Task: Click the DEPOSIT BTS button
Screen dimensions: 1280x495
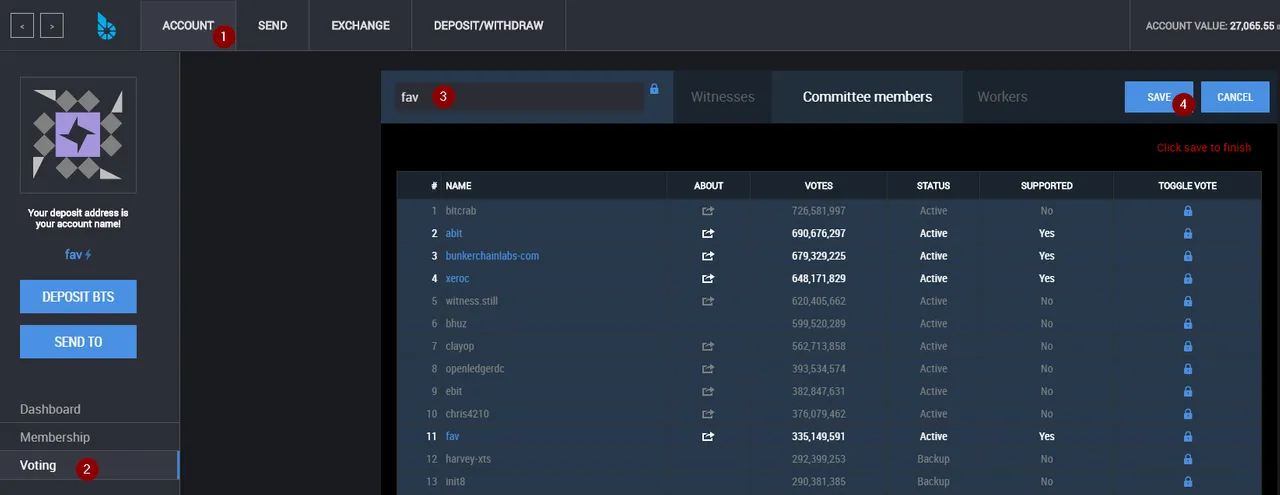Action: 78,297
